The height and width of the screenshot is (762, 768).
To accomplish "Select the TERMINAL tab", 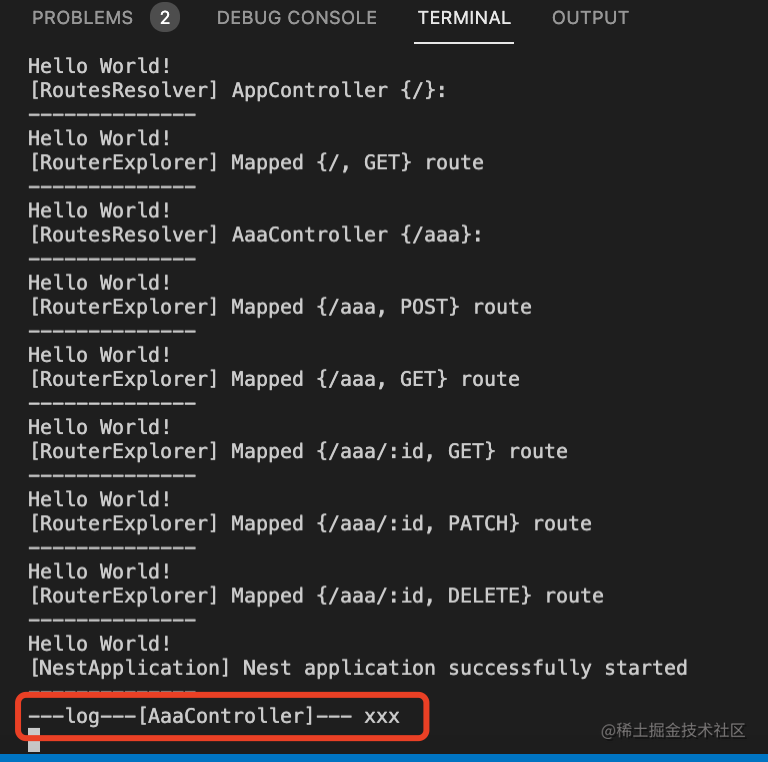I will [x=464, y=18].
